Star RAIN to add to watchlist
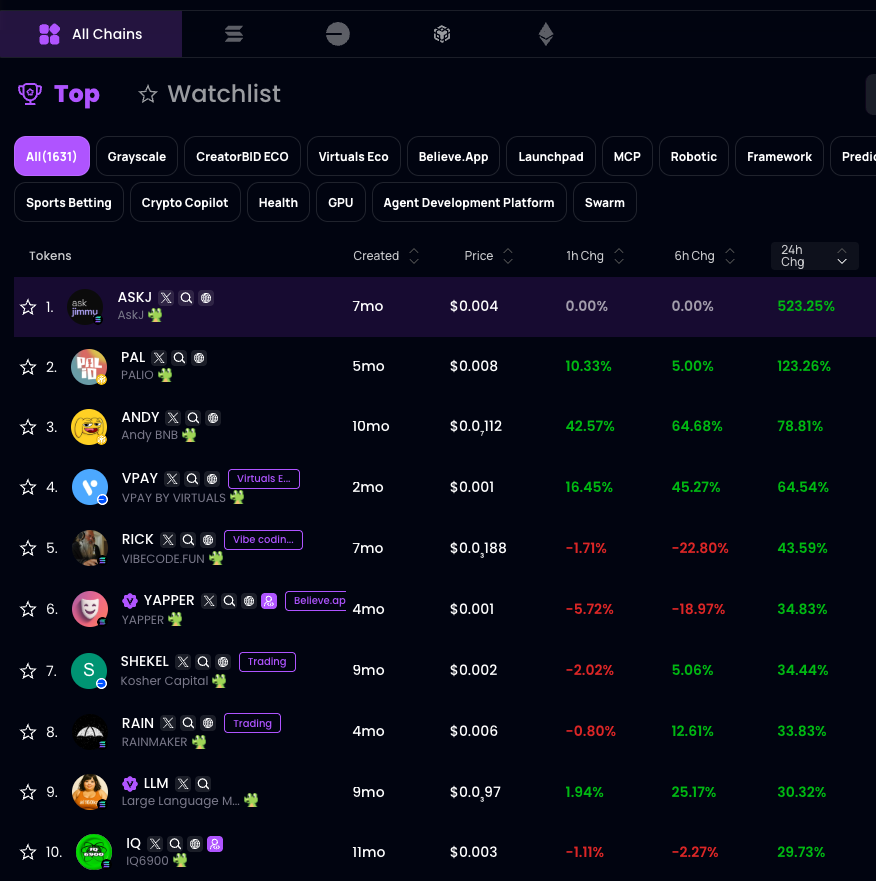The image size is (876, 881). pyautogui.click(x=28, y=732)
